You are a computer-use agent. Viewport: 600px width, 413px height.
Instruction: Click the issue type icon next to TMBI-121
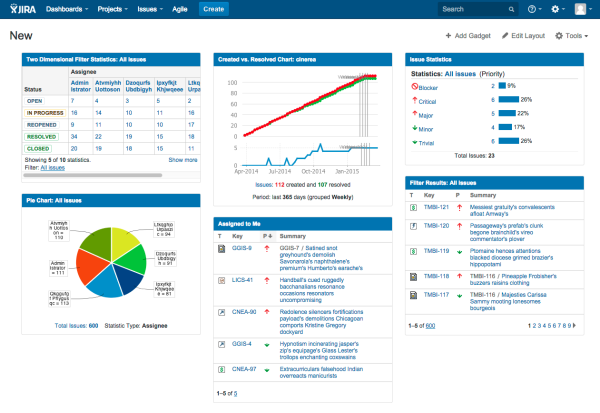414,207
